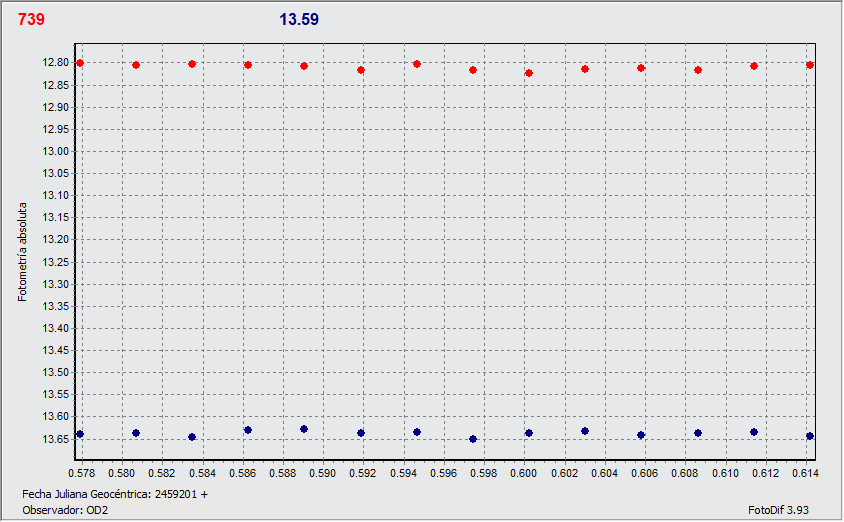Viewport: 844px width, 522px height.
Task: Click x-axis label 0.610
Action: 726,473
